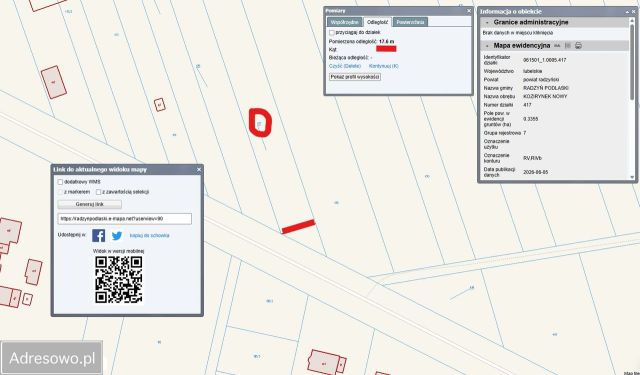640x375 pixels.
Task: Click scroll-up arrow in Informacja o obiekcie panel
Action: click(x=632, y=20)
